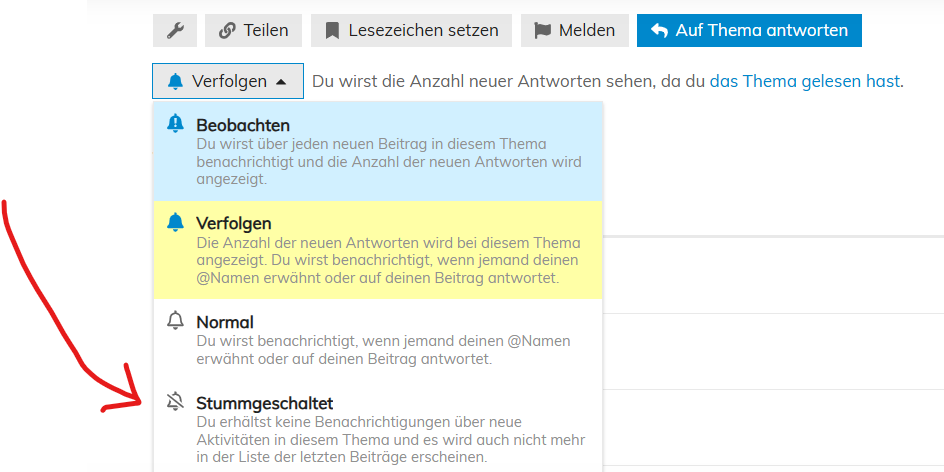
Task: Click the blue bell icon on the Verfolgen dropdown button
Action: (x=175, y=81)
